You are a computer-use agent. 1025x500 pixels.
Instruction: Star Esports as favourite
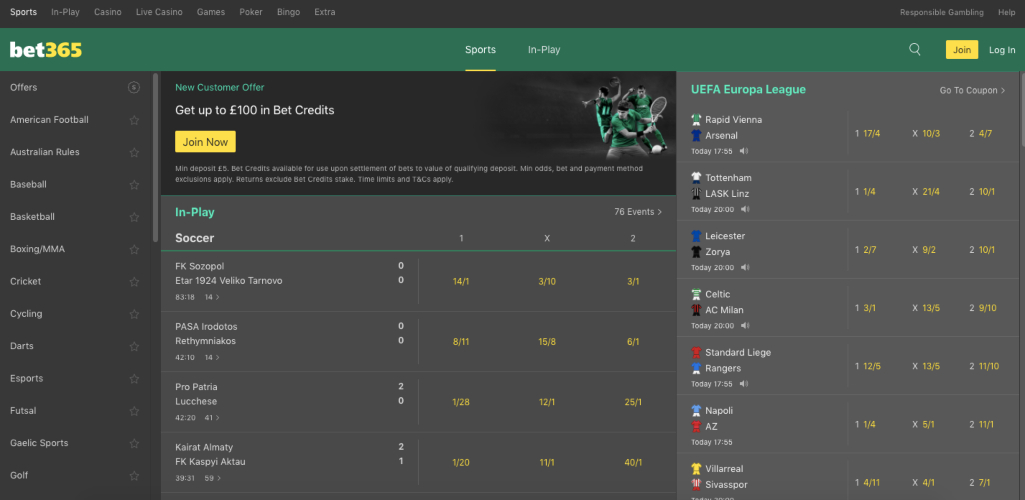point(134,378)
